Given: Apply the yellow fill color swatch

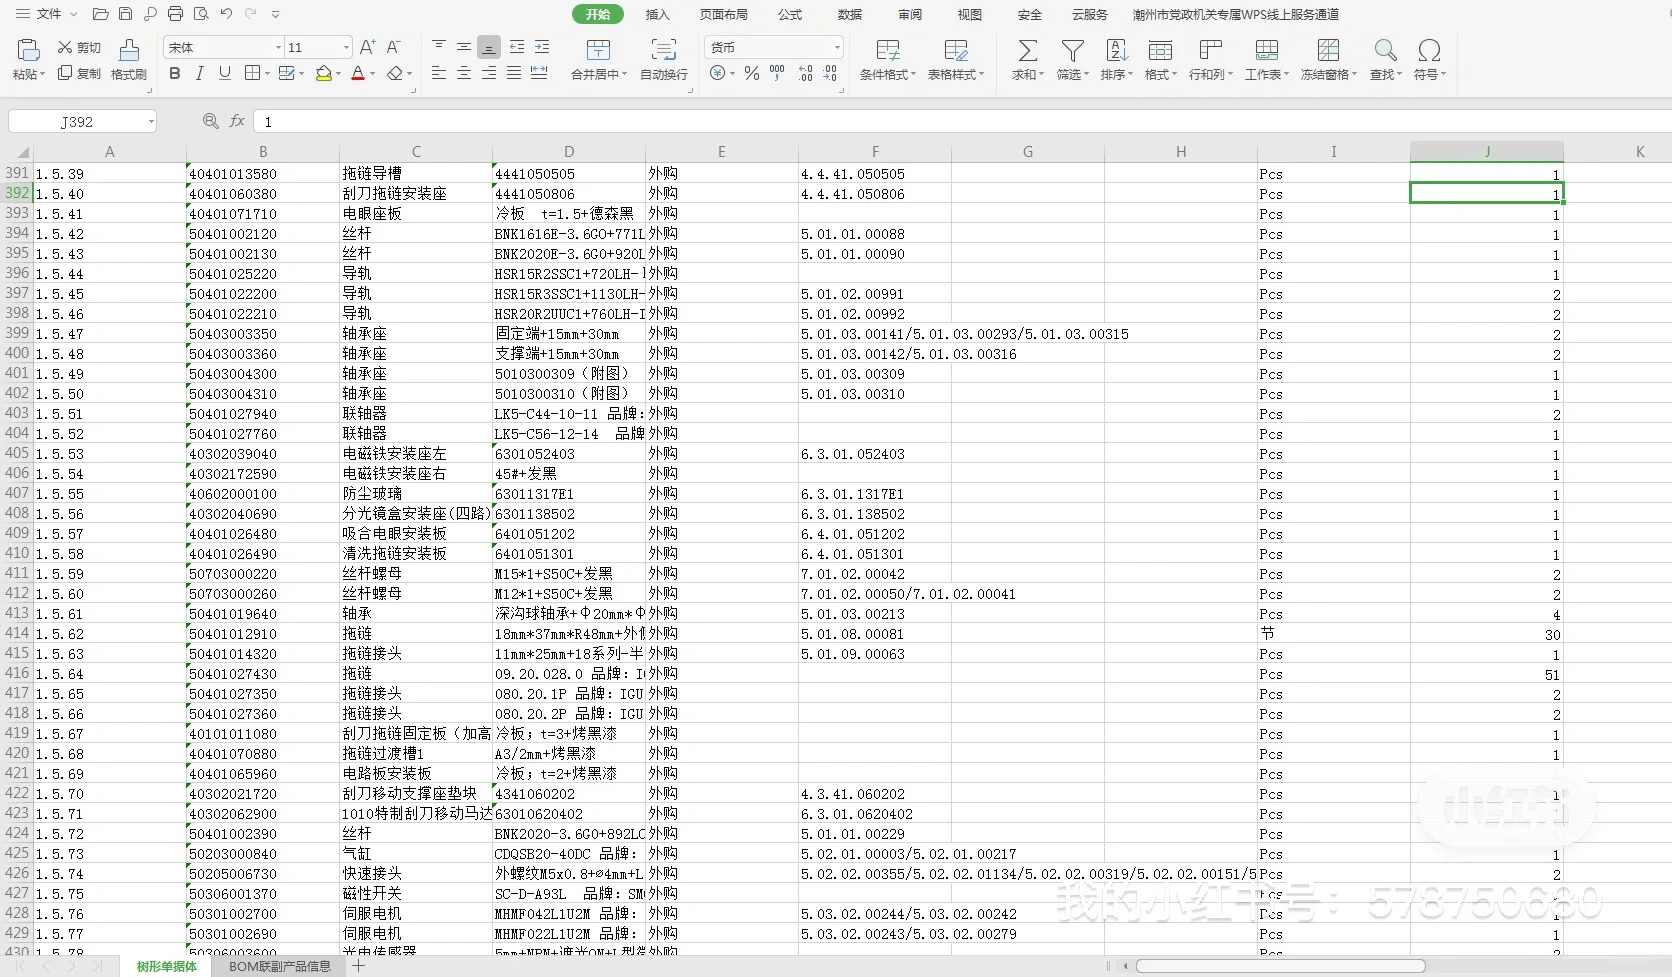Looking at the screenshot, I should [323, 73].
